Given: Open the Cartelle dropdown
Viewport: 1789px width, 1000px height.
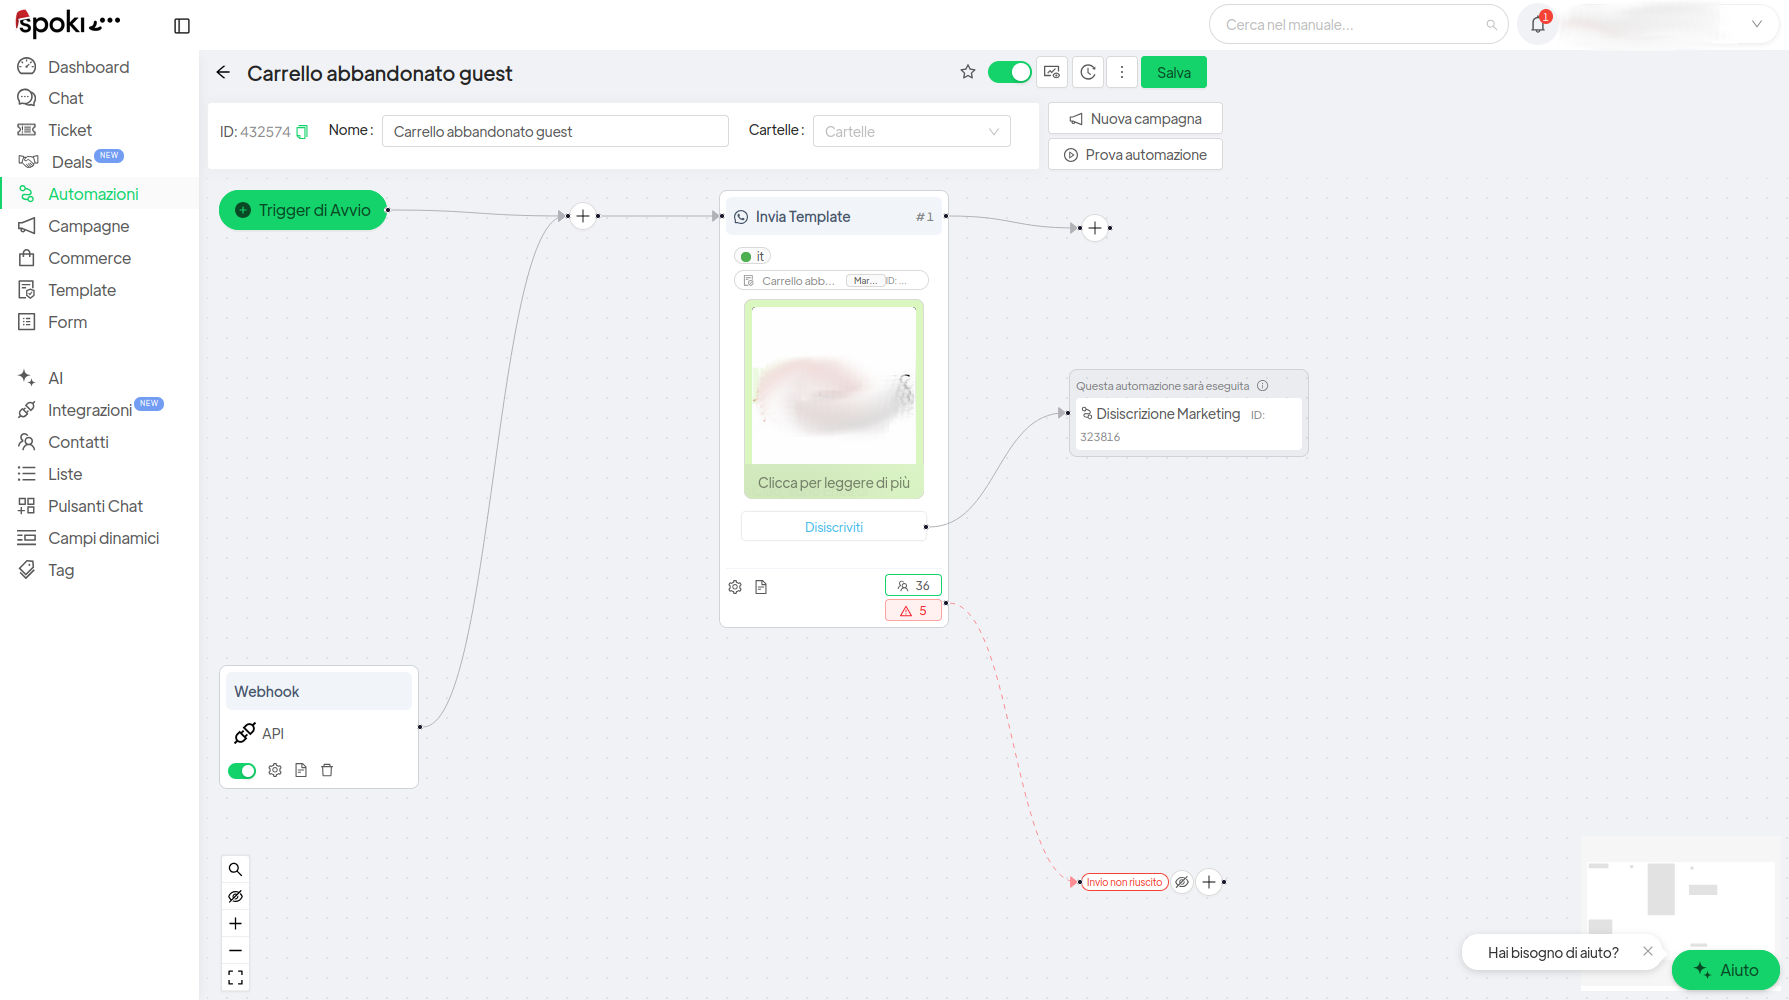Looking at the screenshot, I should (x=911, y=131).
